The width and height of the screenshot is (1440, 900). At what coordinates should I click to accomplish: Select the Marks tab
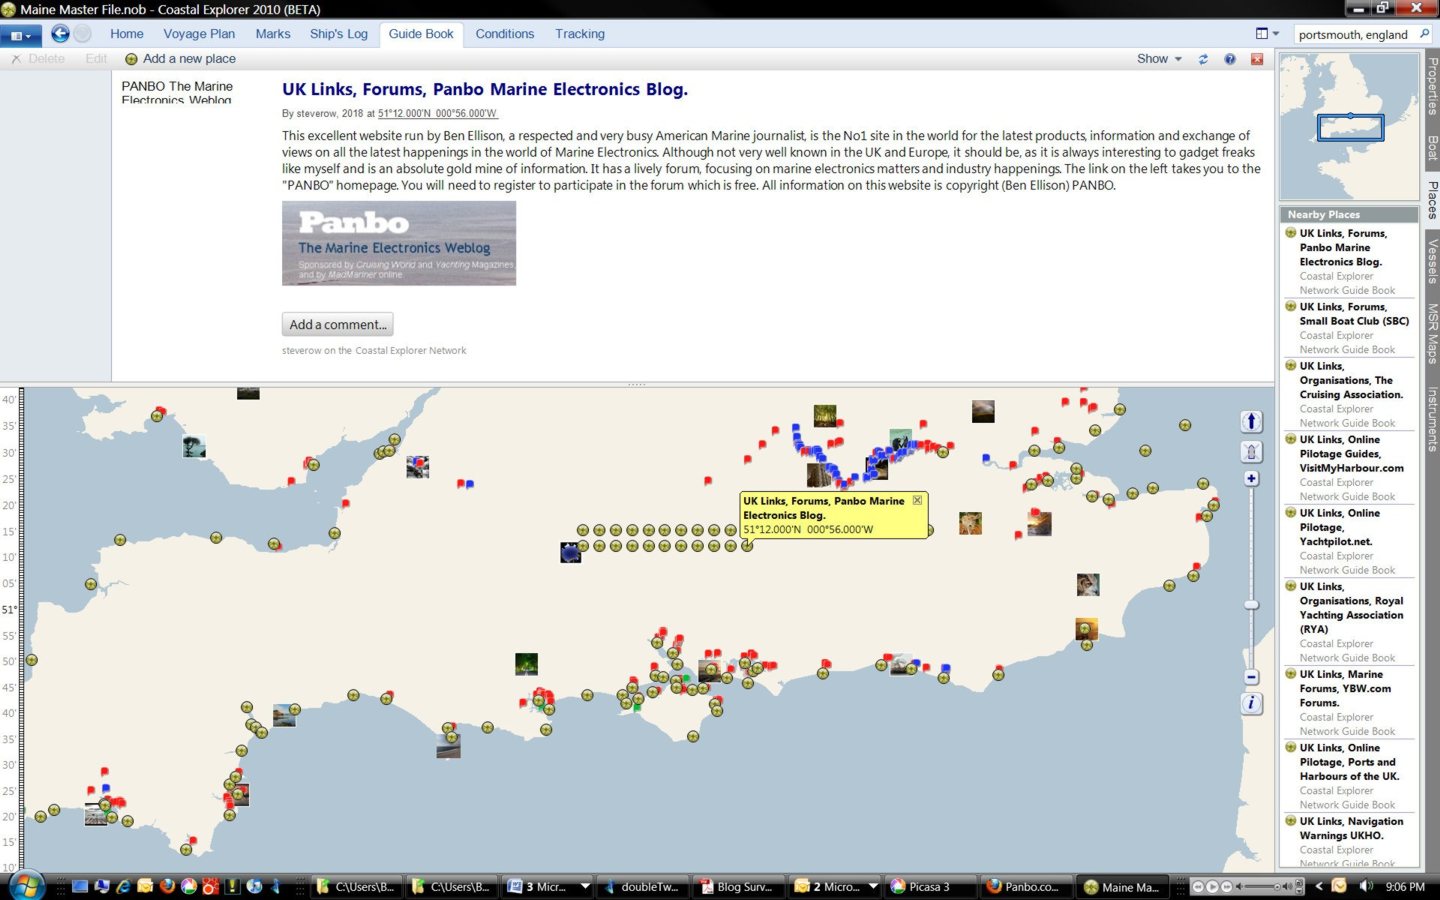273,34
